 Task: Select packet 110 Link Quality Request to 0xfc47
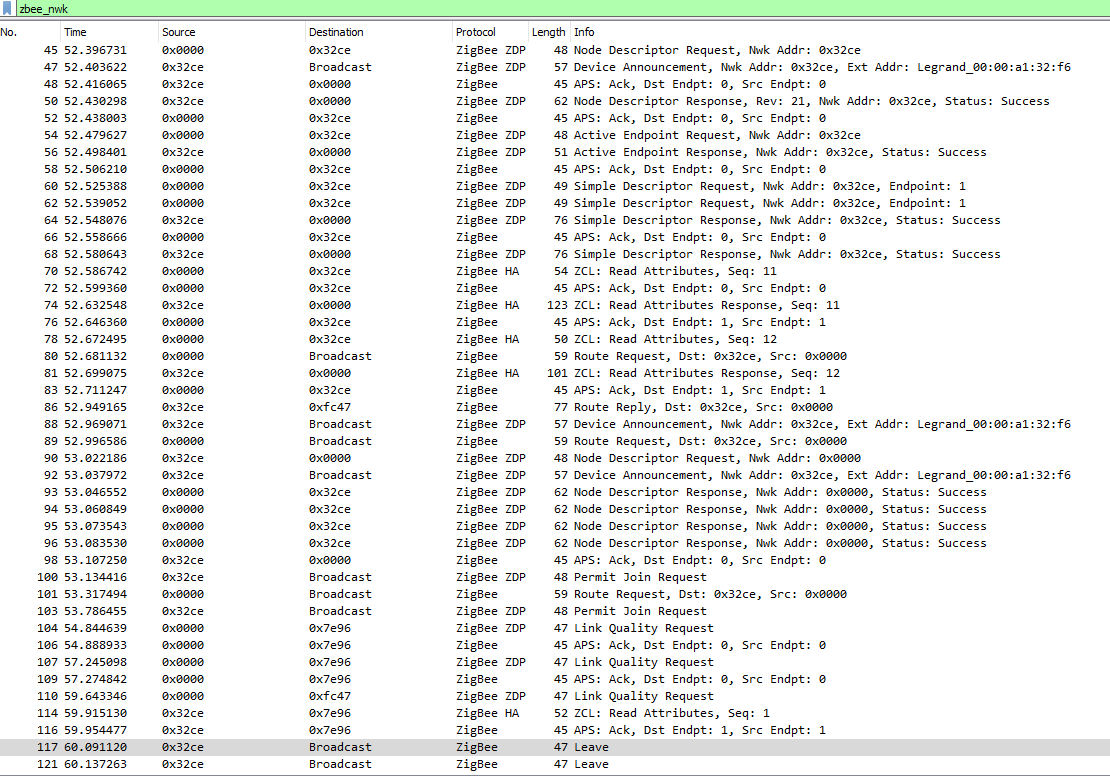pos(555,696)
